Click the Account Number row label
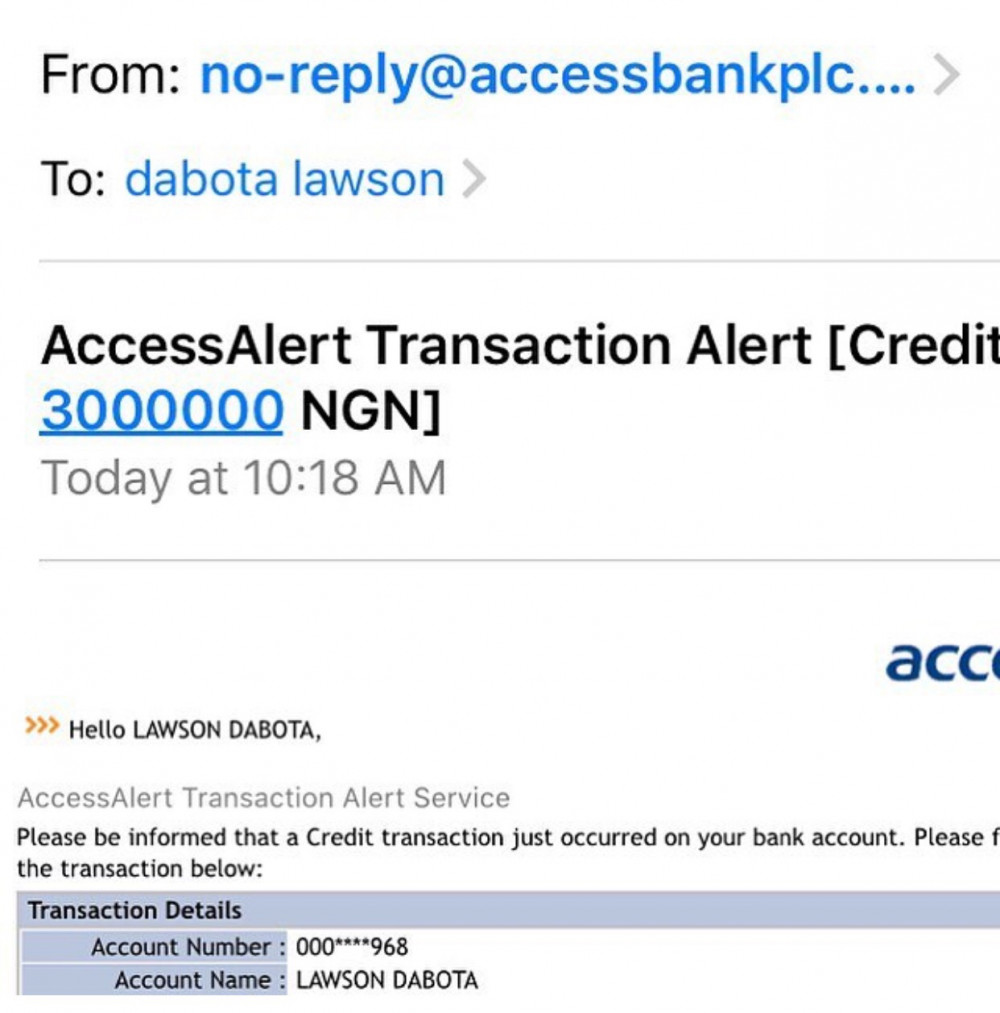1000x1013 pixels. [x=181, y=947]
